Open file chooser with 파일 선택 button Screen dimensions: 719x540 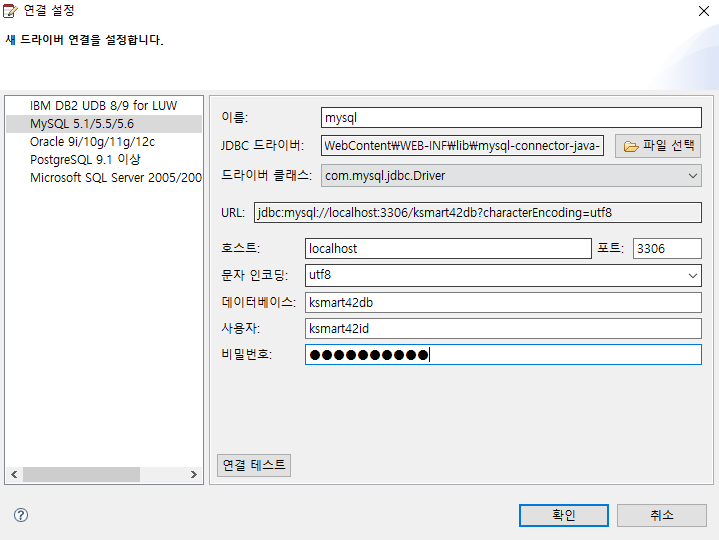tap(658, 146)
